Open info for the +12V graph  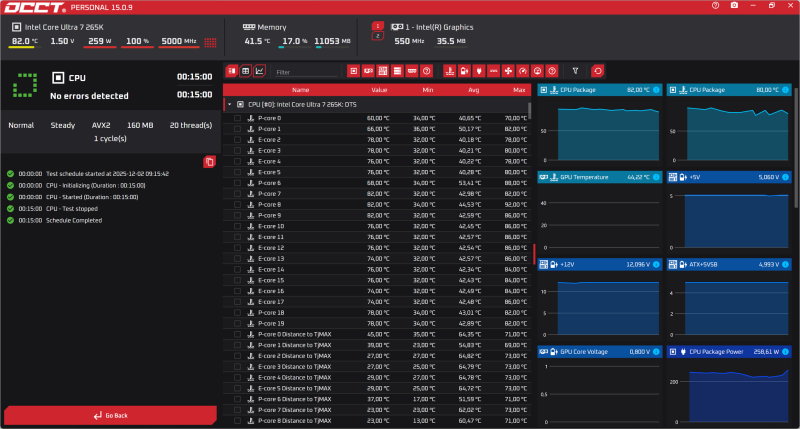coord(656,264)
